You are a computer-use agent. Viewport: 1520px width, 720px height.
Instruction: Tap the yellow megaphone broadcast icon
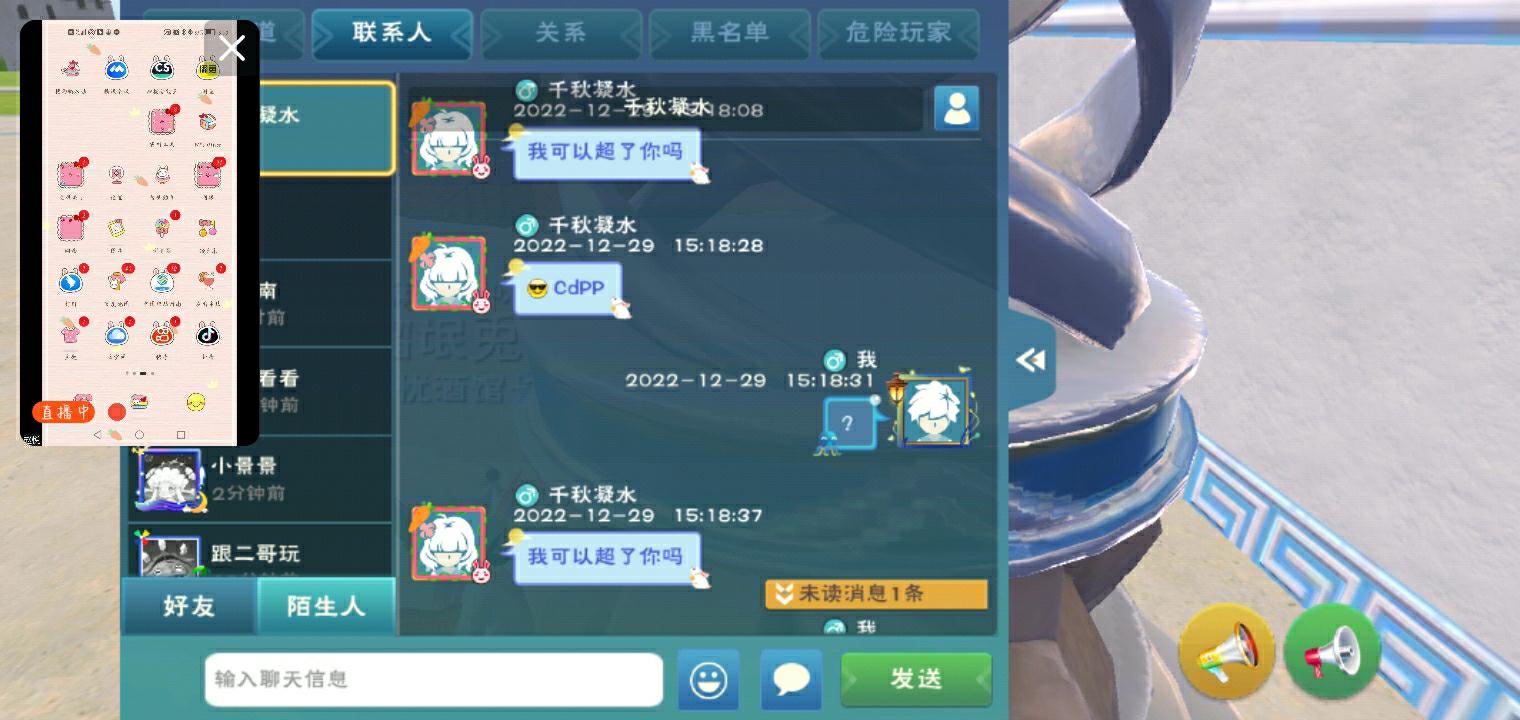point(1227,651)
